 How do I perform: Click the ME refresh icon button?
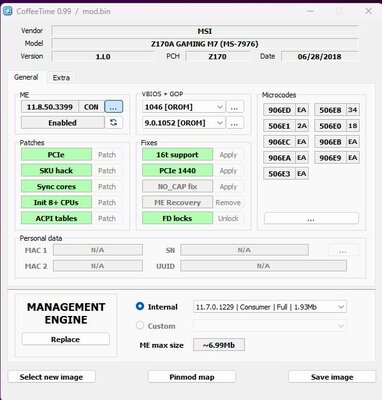click(113, 123)
